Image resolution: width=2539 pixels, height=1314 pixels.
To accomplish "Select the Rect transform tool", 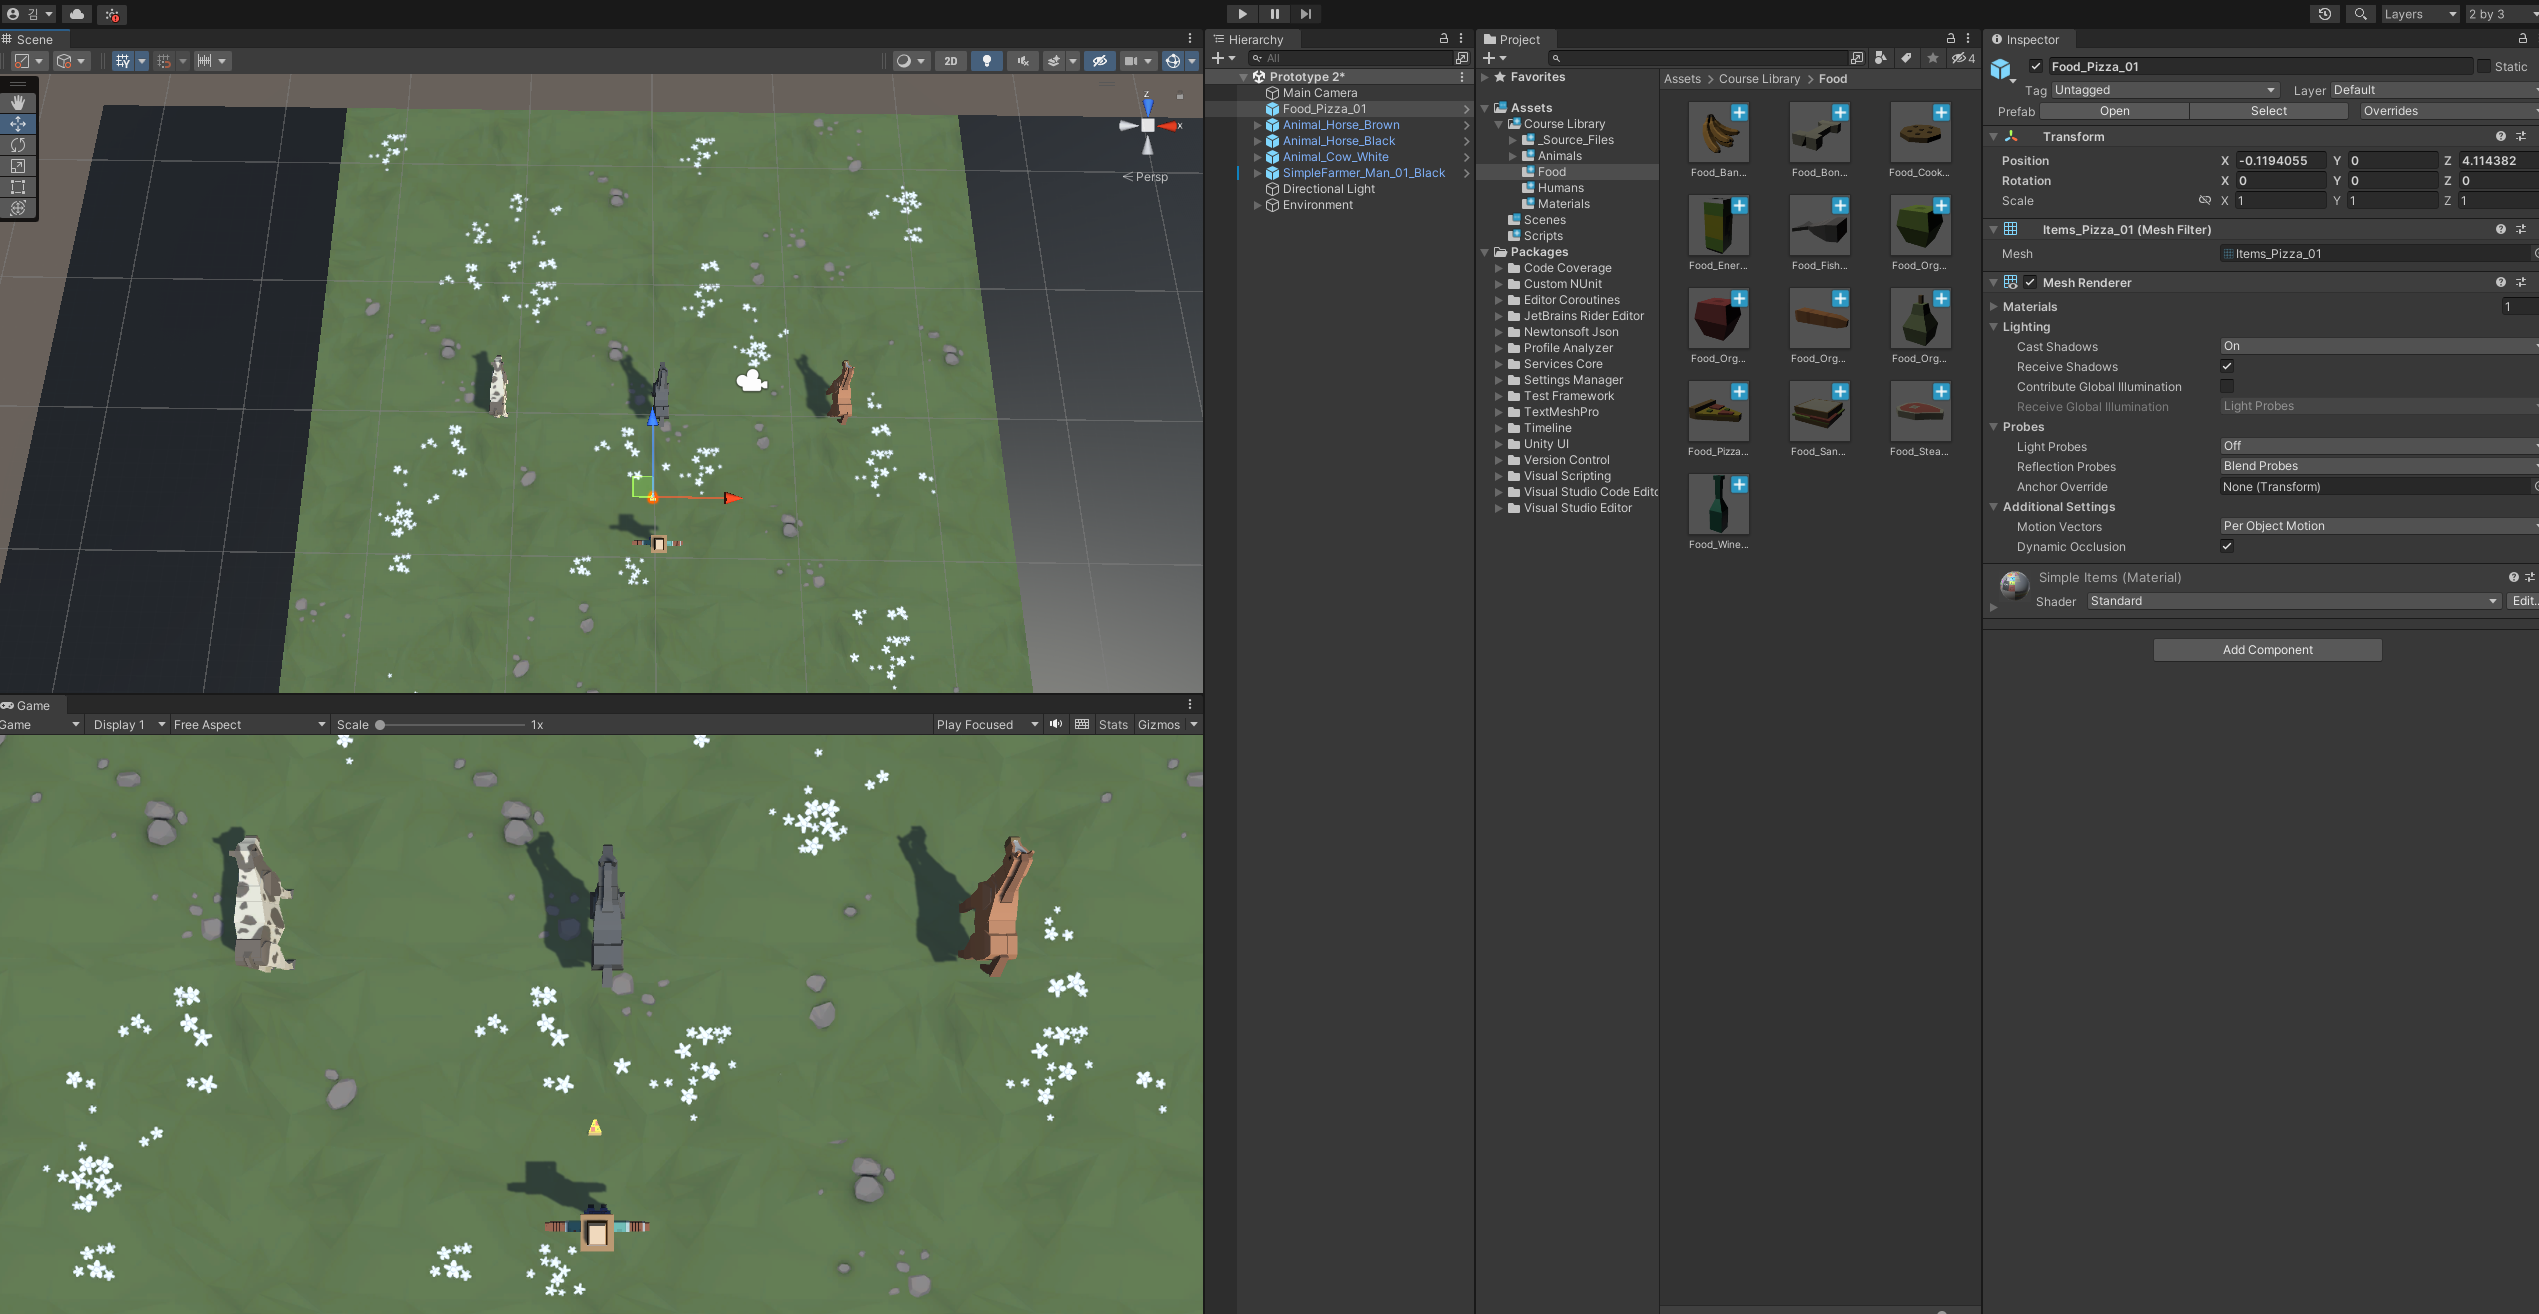I will click(x=18, y=187).
